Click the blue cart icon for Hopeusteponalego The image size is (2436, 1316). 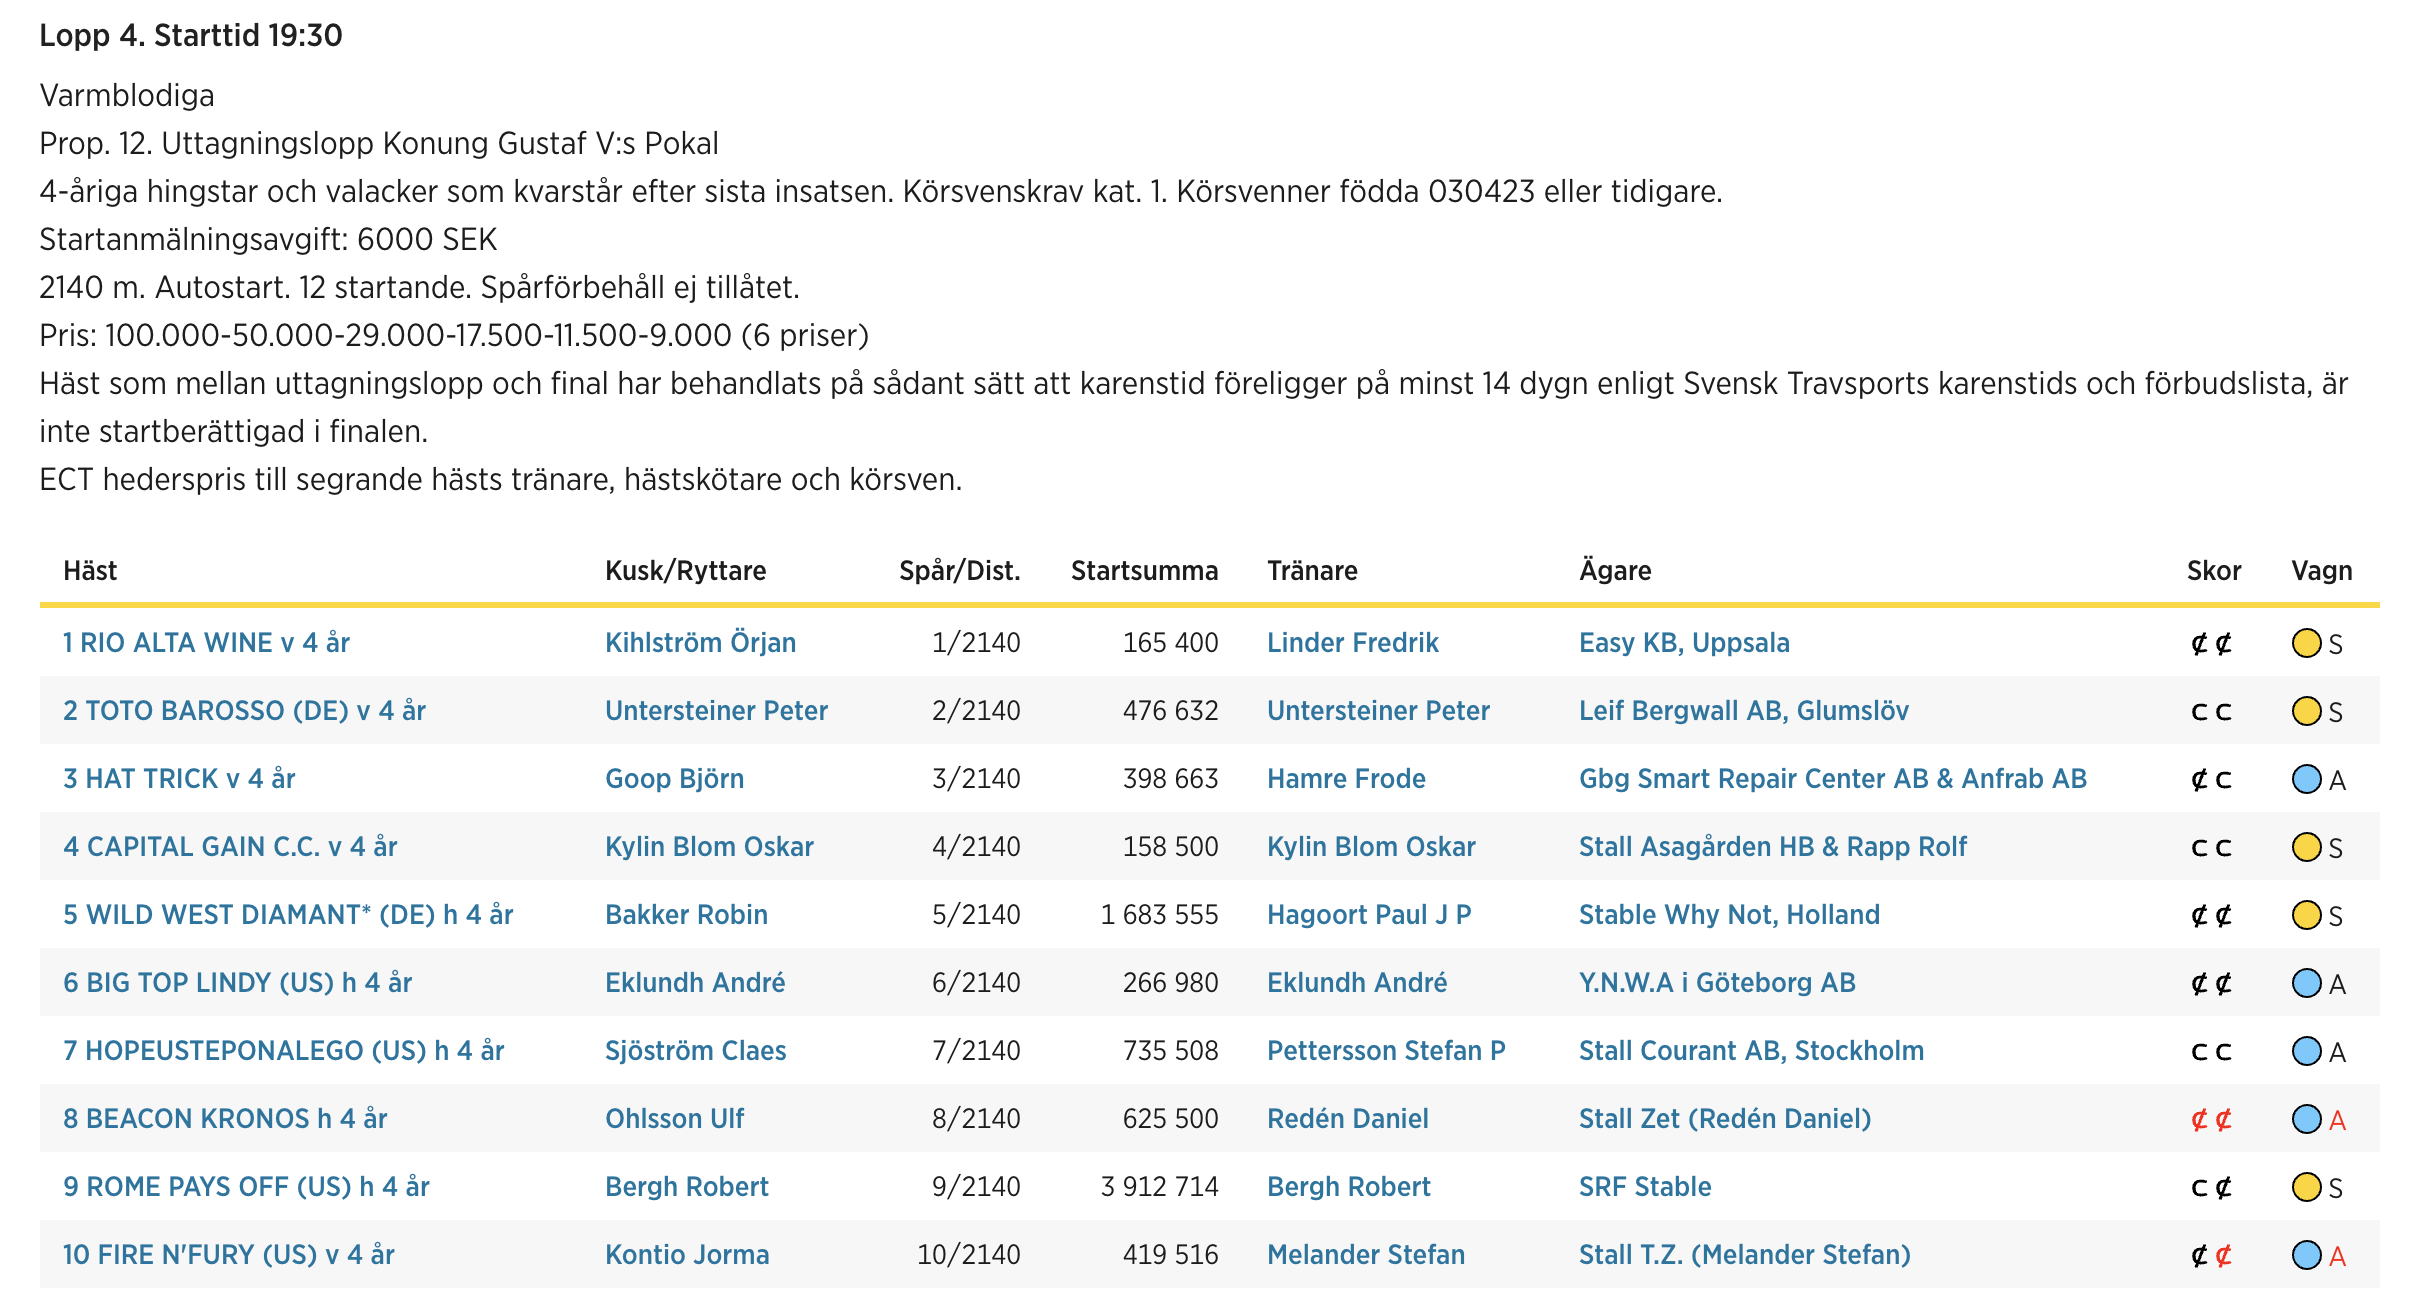(2306, 1051)
